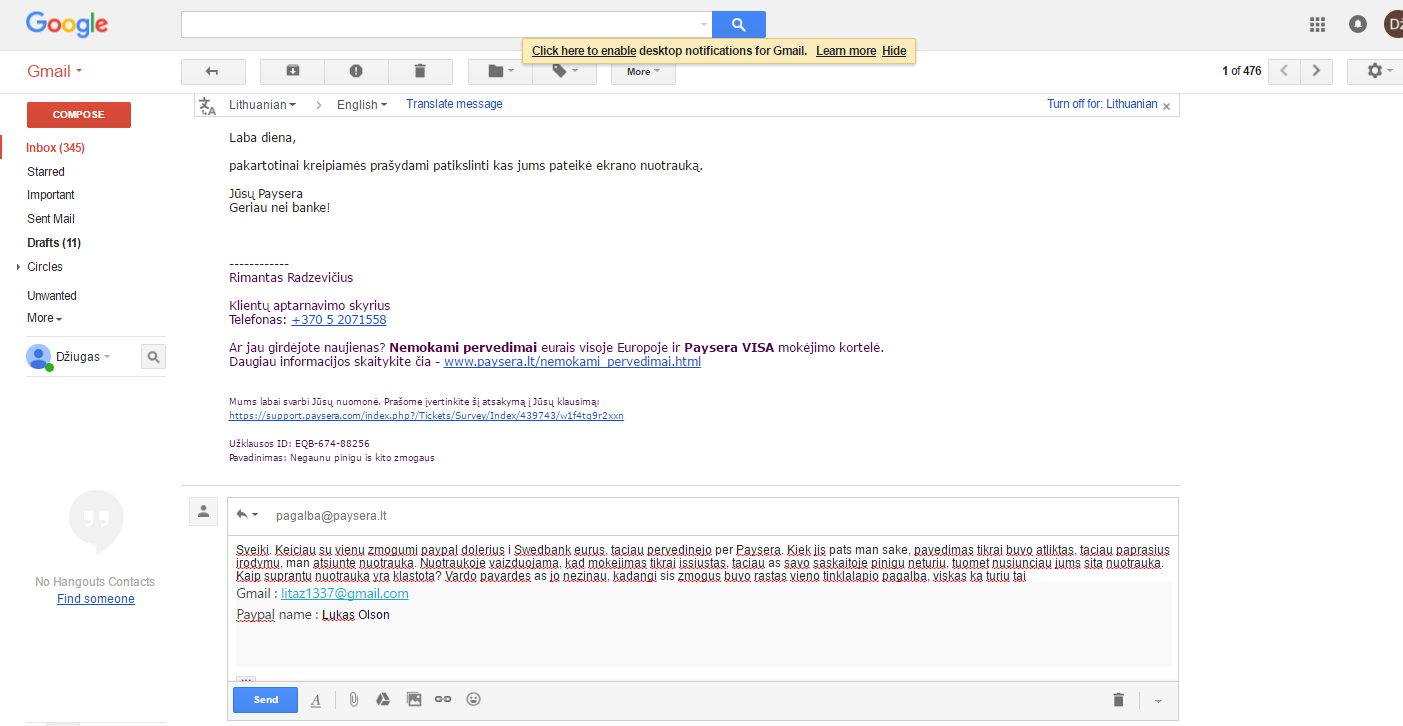This screenshot has height=726, width=1403.
Task: Enable desktop notifications link
Action: click(x=584, y=51)
